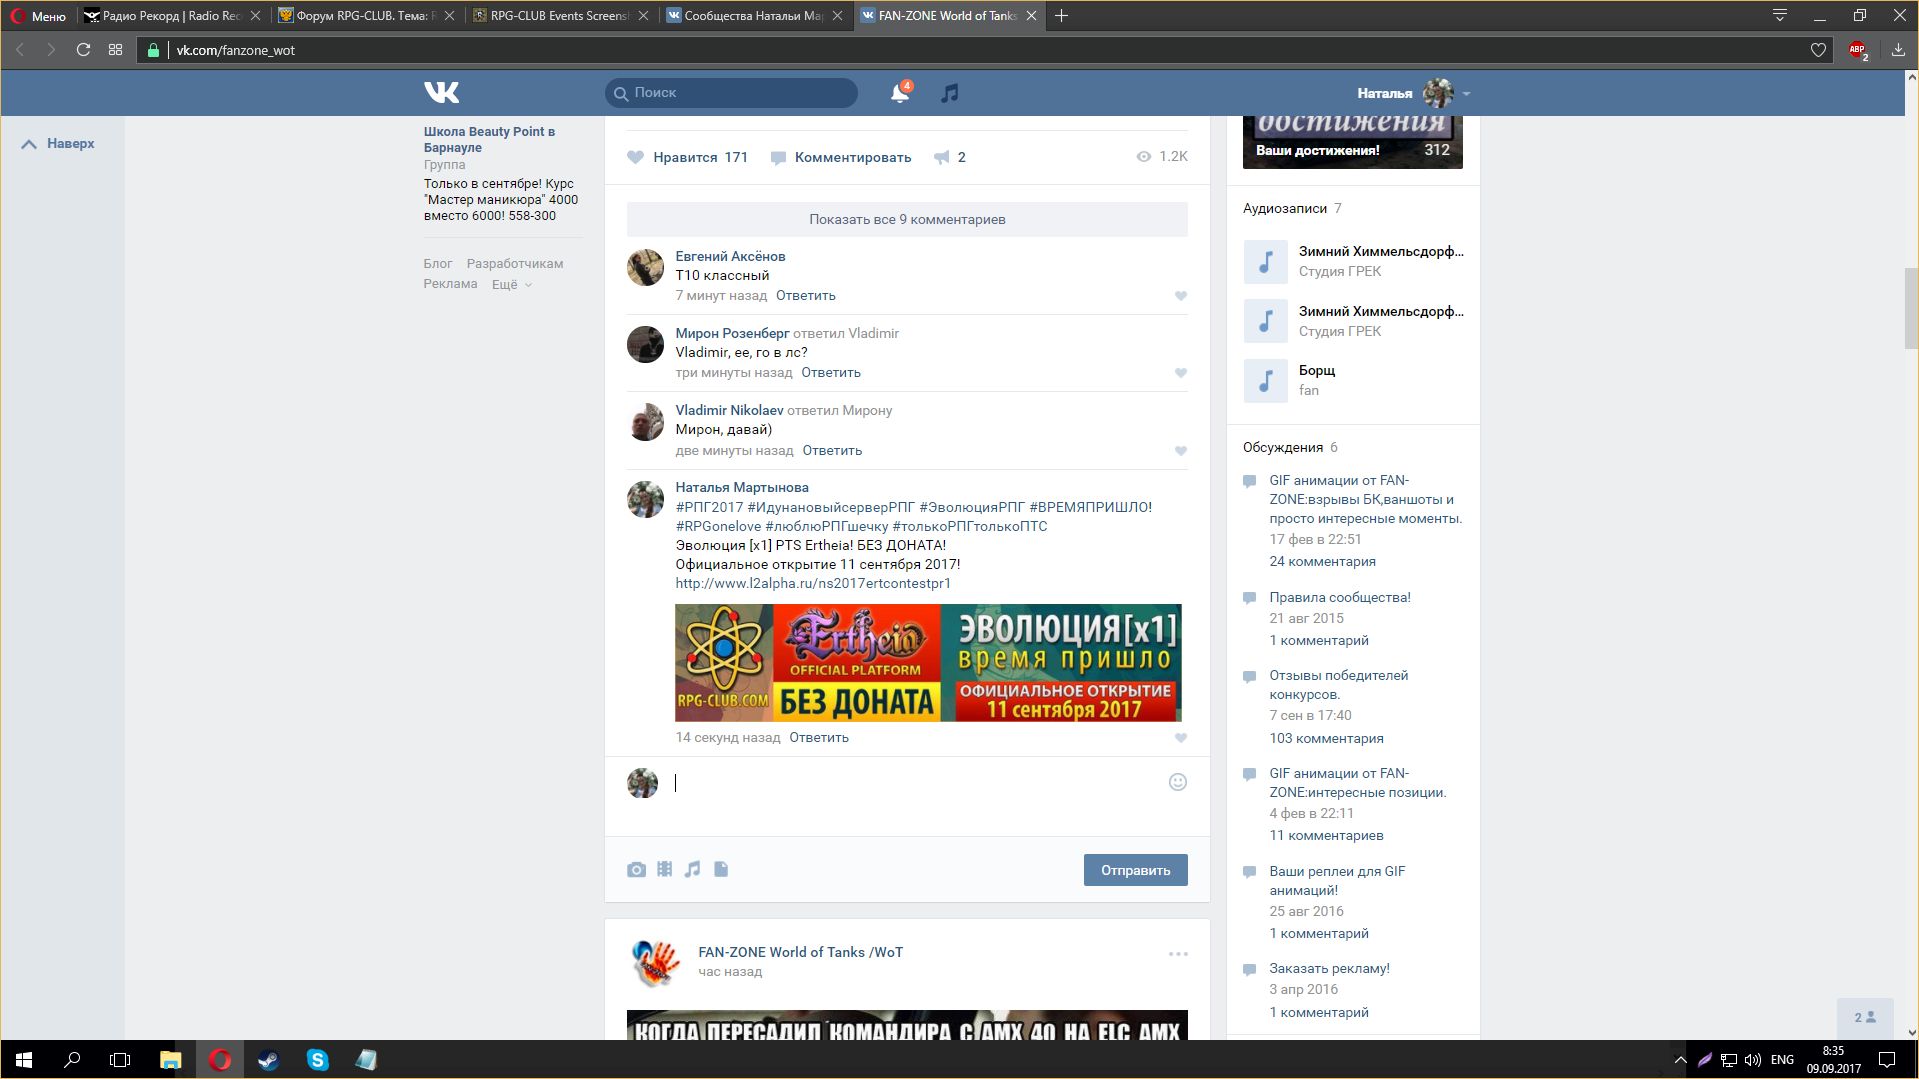This screenshot has height=1079, width=1919.
Task: Click the share megaphone icon with count 2
Action: pos(941,157)
